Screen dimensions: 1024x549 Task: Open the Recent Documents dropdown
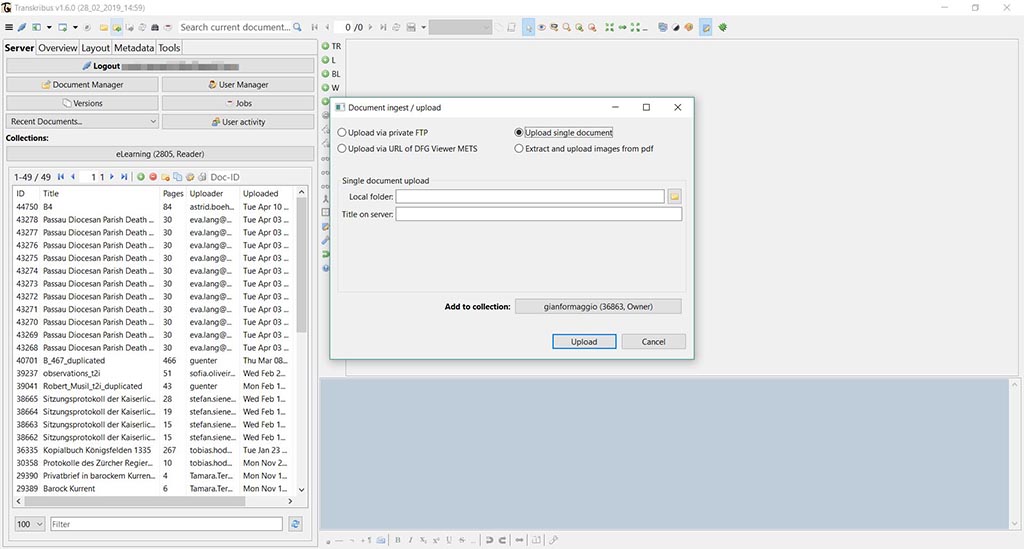tap(82, 121)
